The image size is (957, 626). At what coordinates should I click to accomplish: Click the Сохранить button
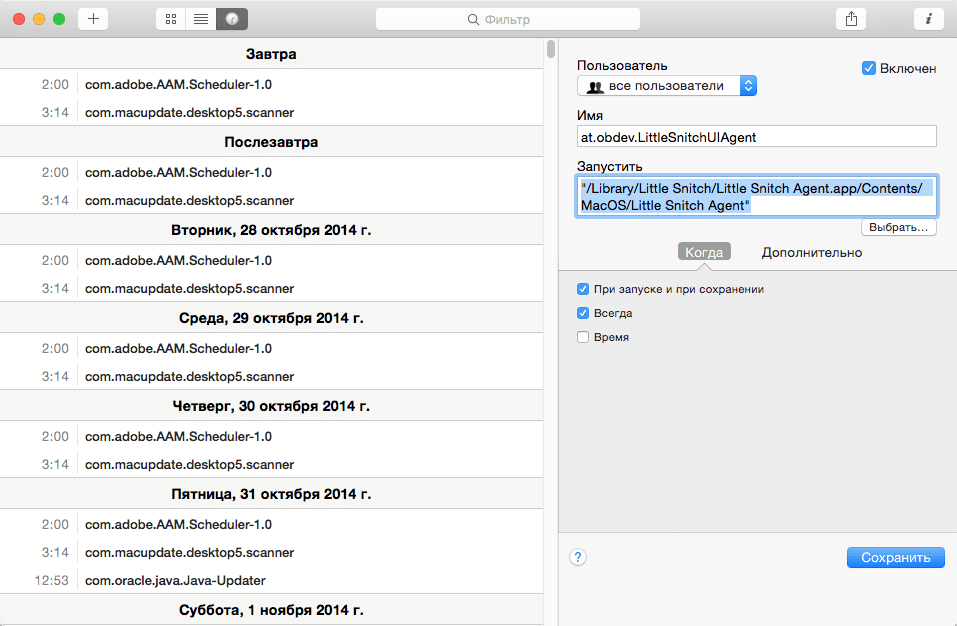click(x=895, y=557)
